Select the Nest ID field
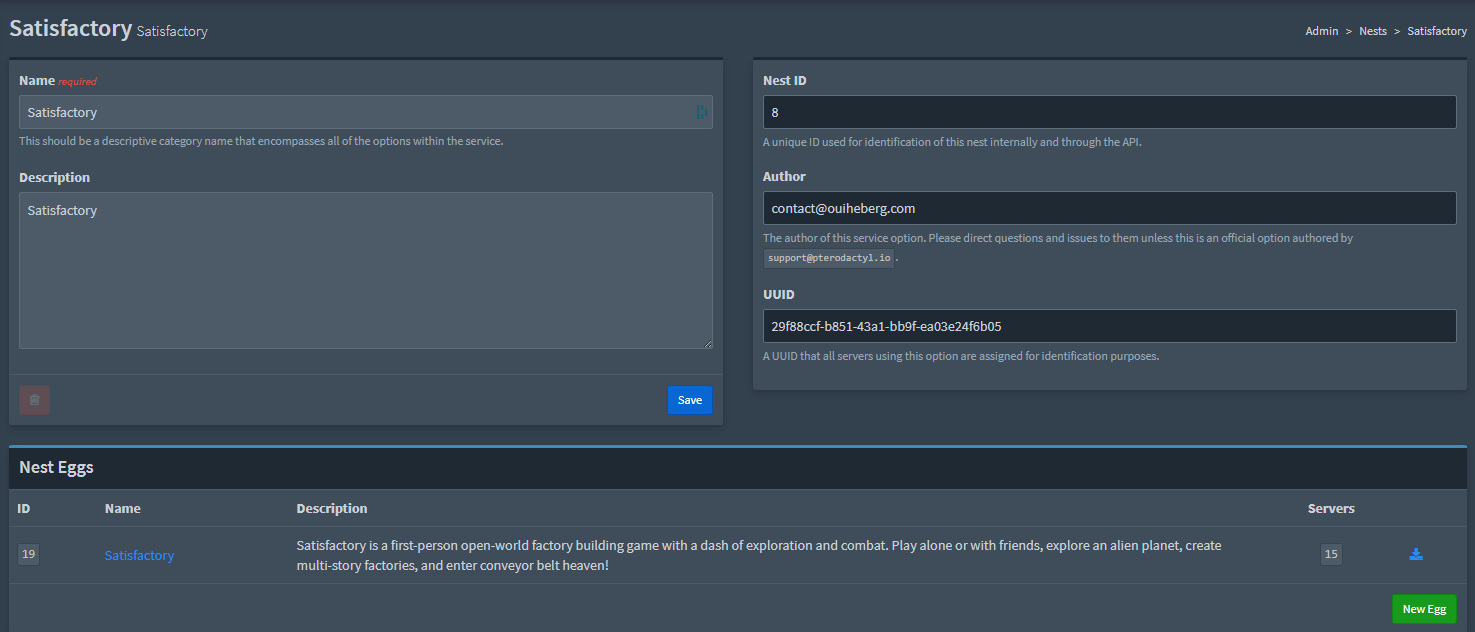 click(x=1109, y=112)
